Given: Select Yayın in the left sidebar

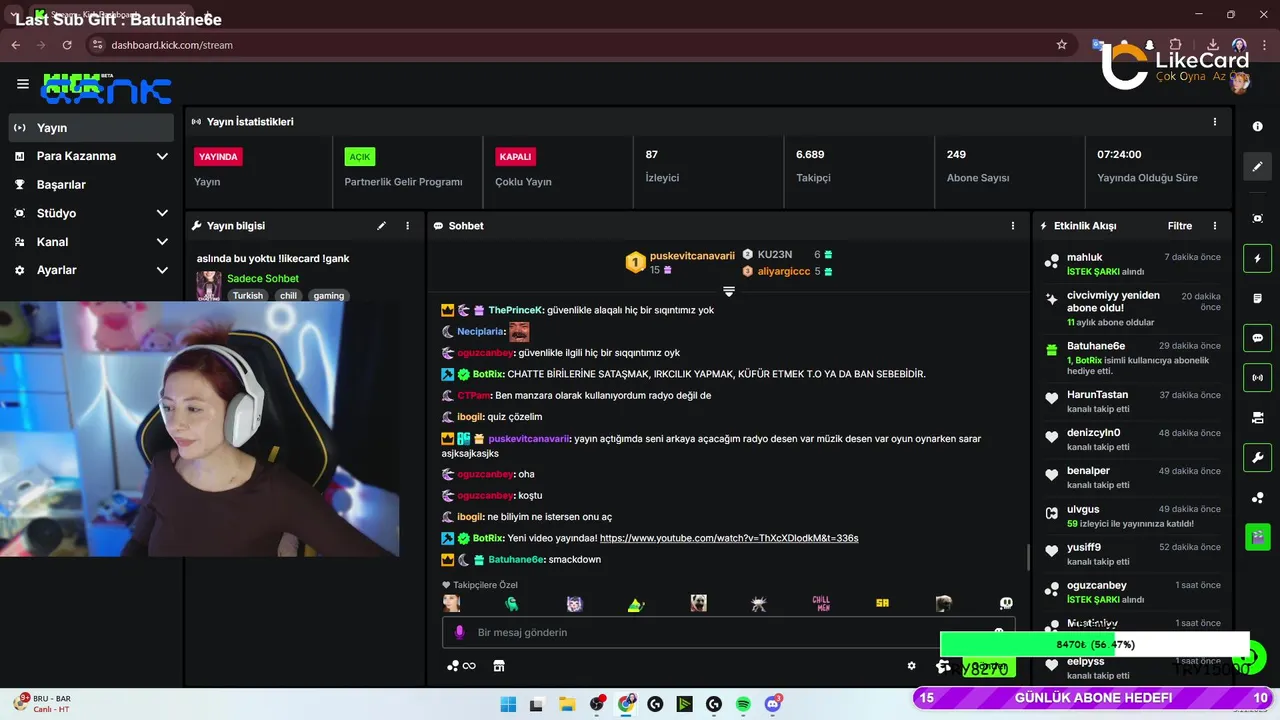Looking at the screenshot, I should pos(91,128).
